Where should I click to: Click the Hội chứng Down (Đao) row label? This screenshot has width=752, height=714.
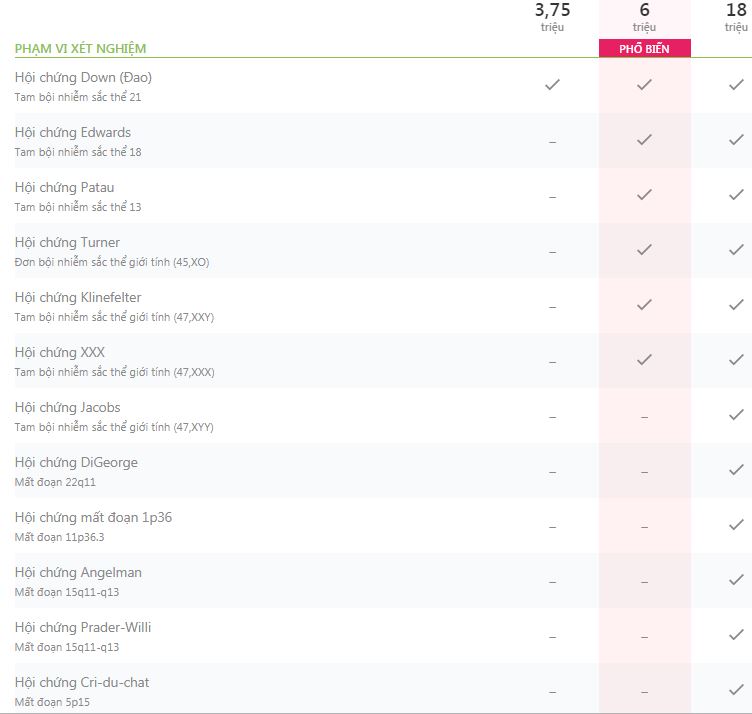tap(83, 77)
